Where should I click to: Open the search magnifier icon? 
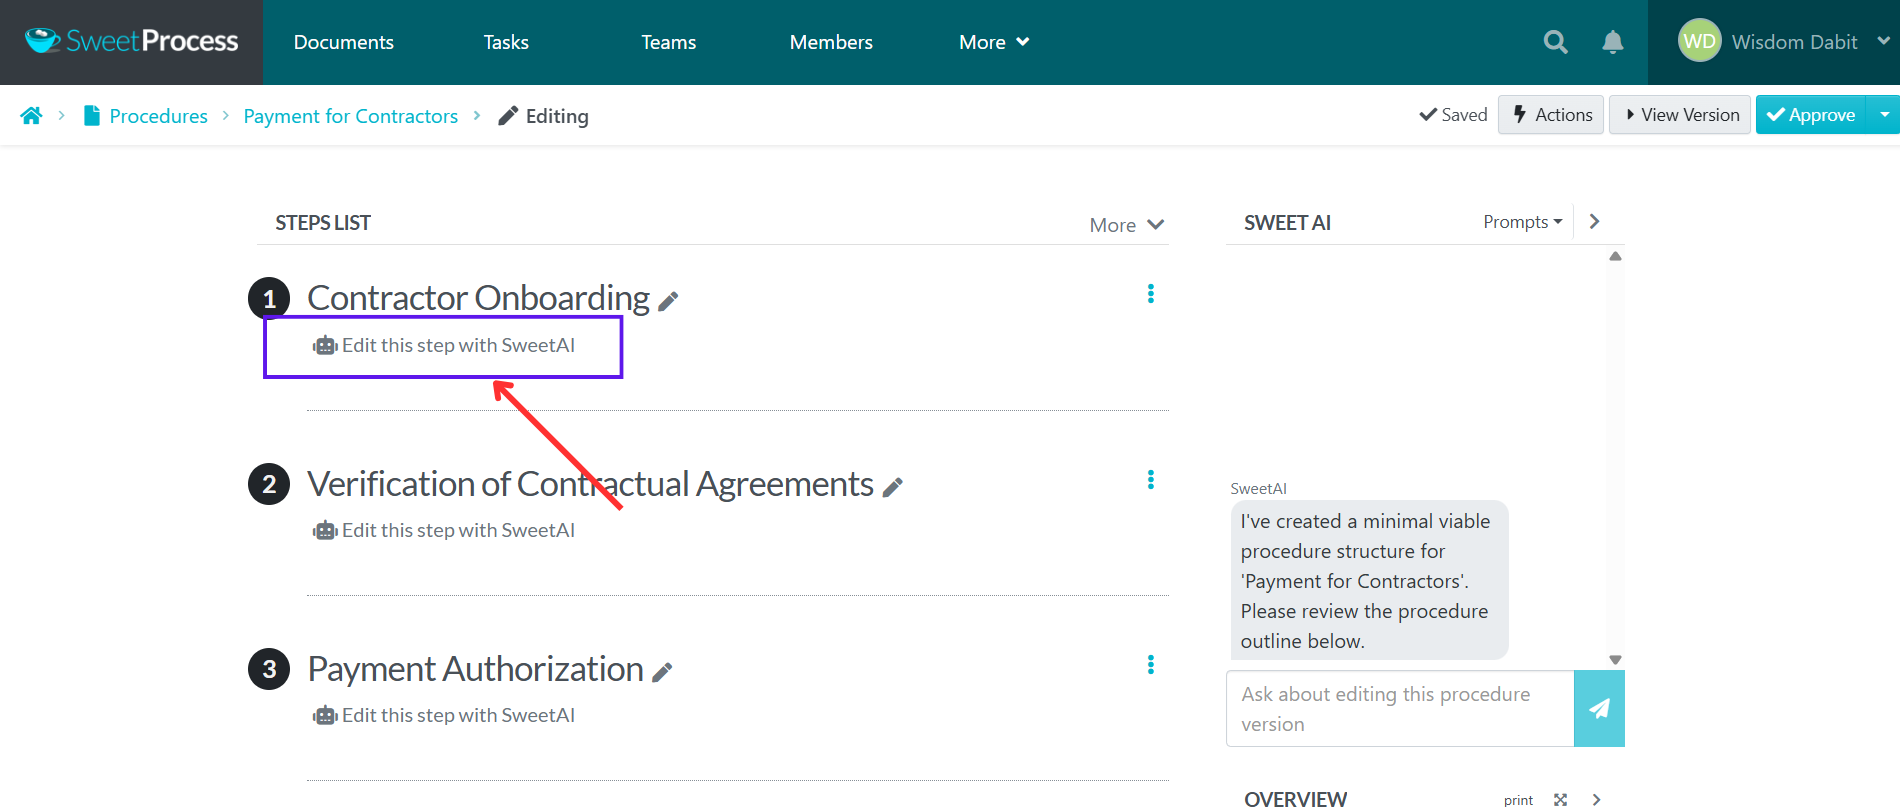click(x=1555, y=42)
